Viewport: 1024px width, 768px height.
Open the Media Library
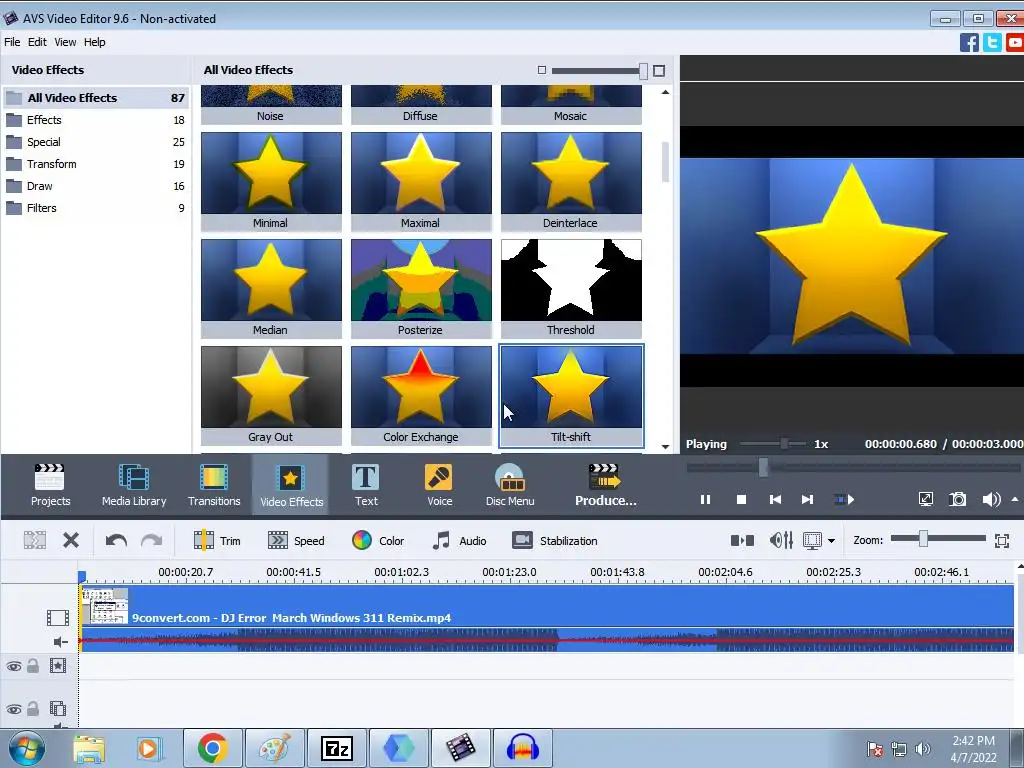(134, 485)
